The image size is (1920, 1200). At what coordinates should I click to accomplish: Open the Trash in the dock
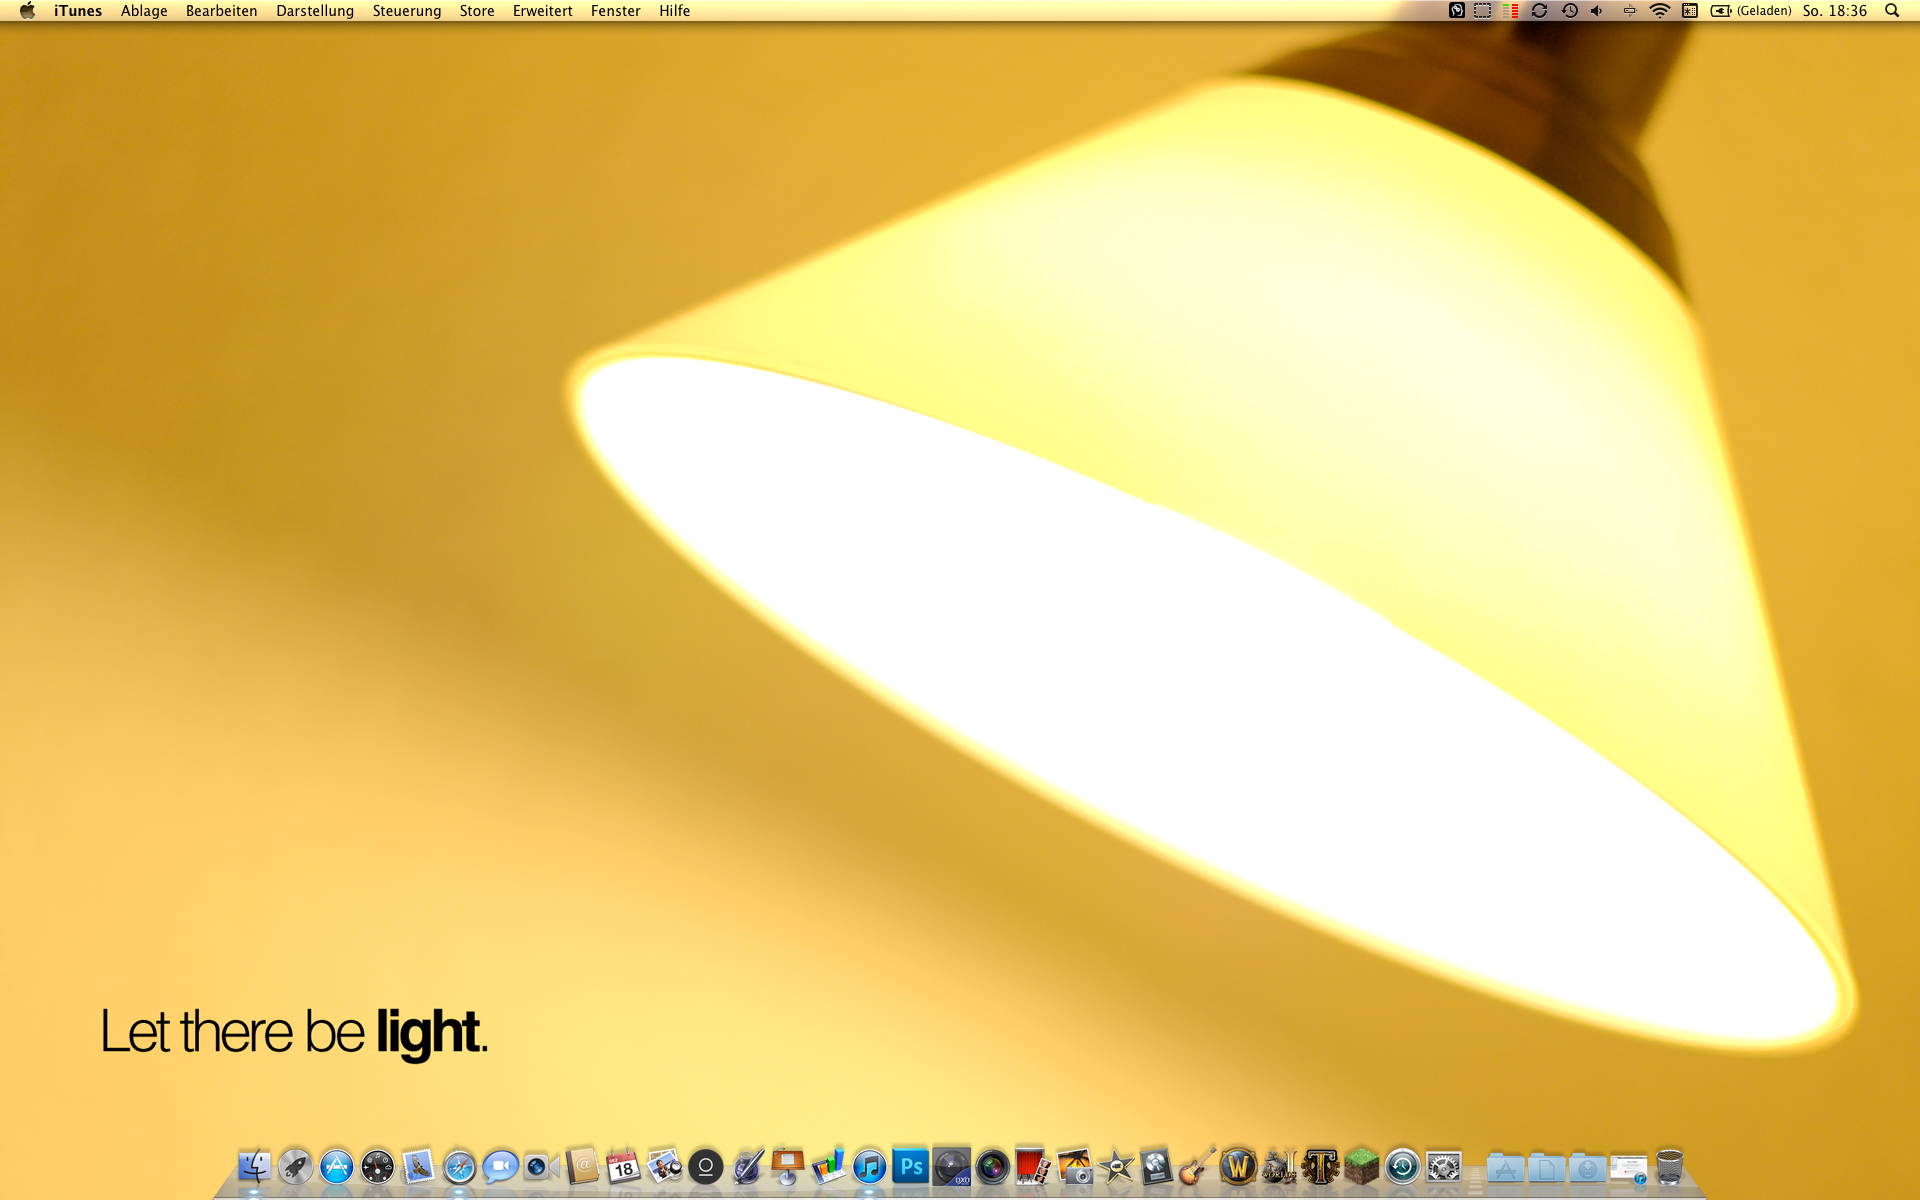1669,1166
